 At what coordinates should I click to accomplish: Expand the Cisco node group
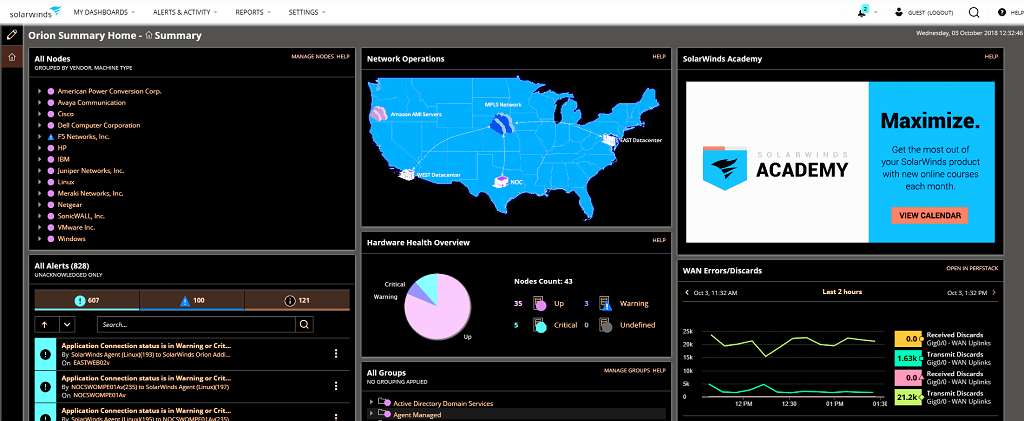point(39,114)
